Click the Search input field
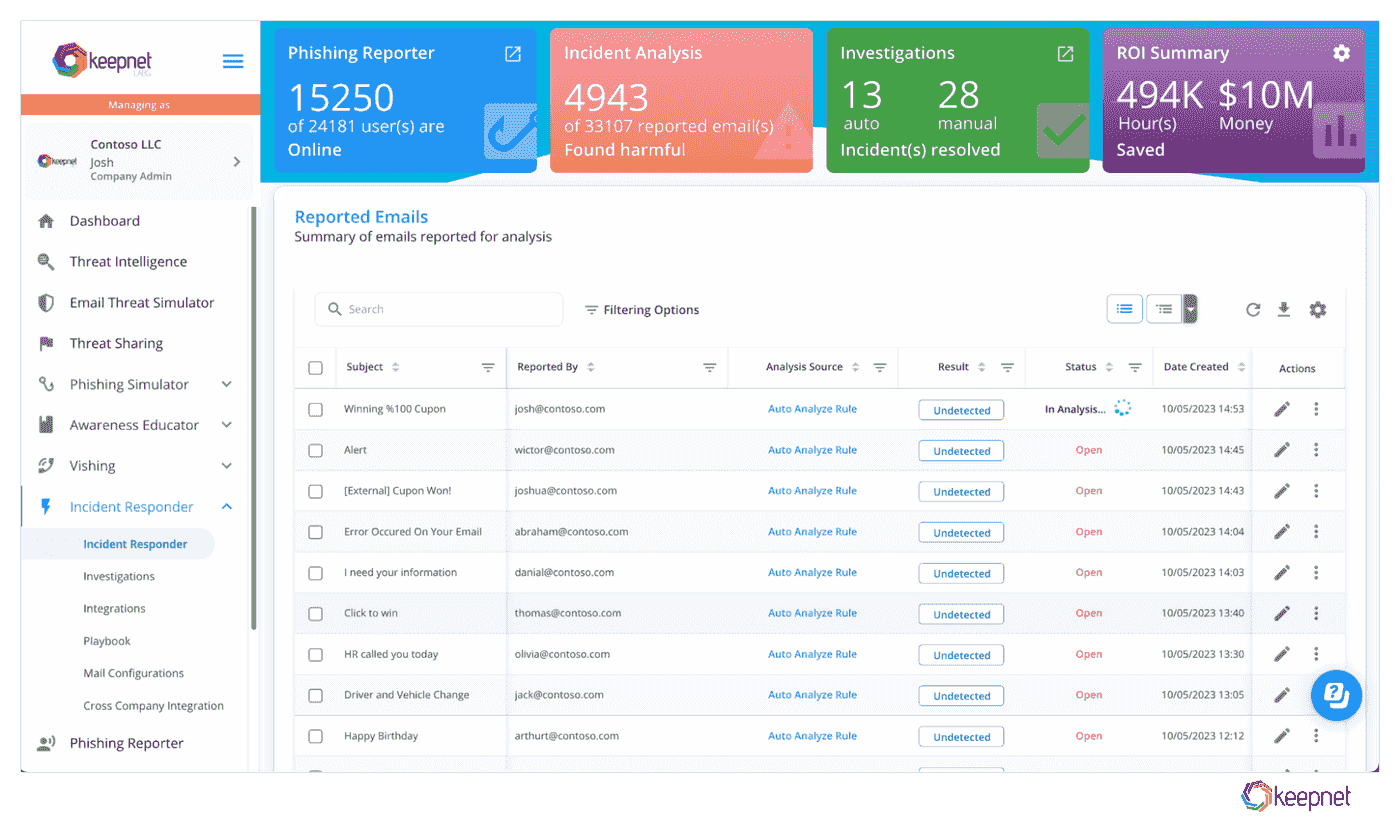The image size is (1400, 833). tap(439, 309)
